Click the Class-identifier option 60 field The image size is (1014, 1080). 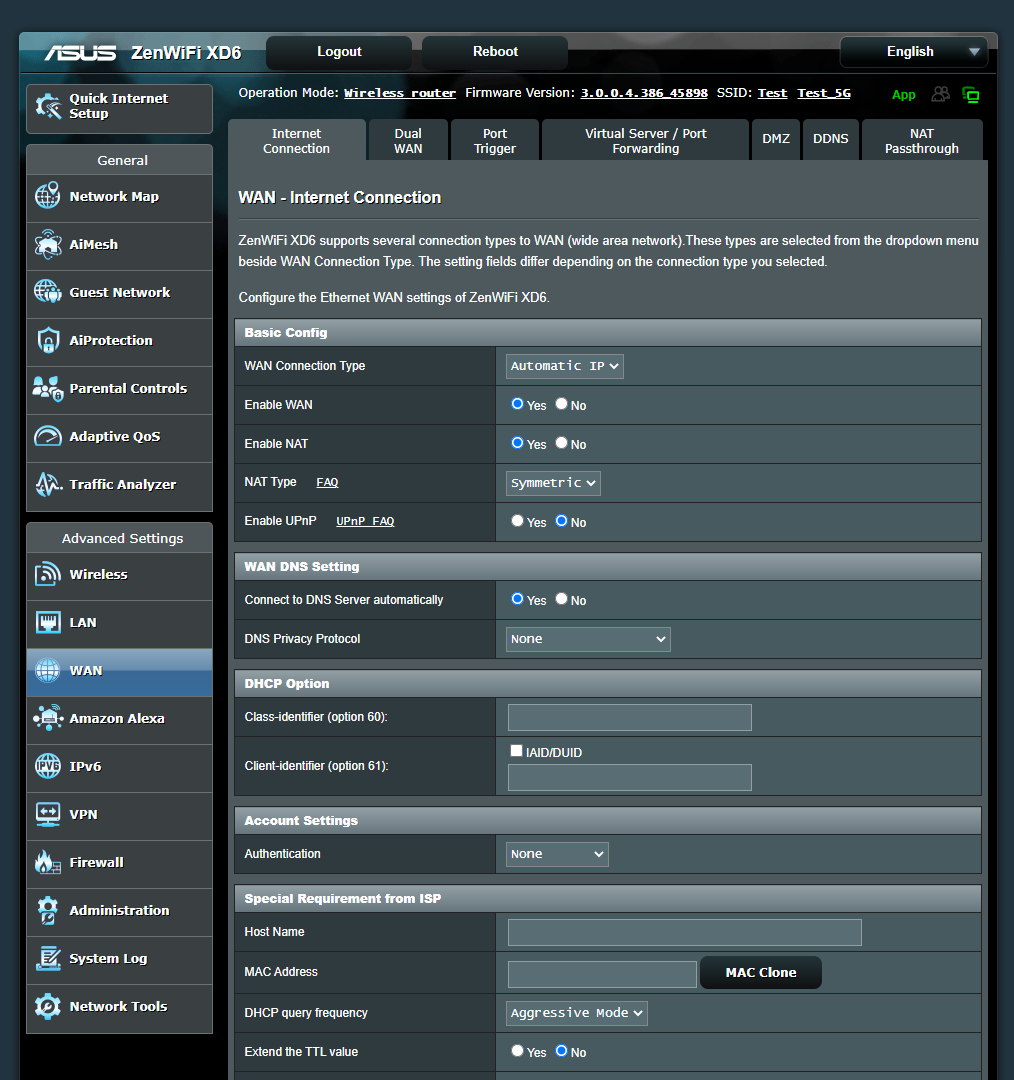(630, 717)
